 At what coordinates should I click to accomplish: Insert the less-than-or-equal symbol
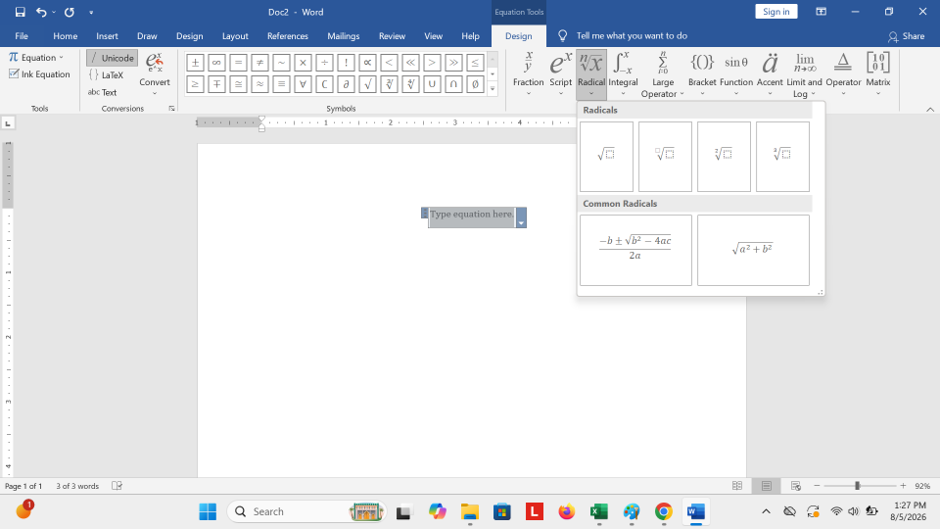[x=475, y=62]
